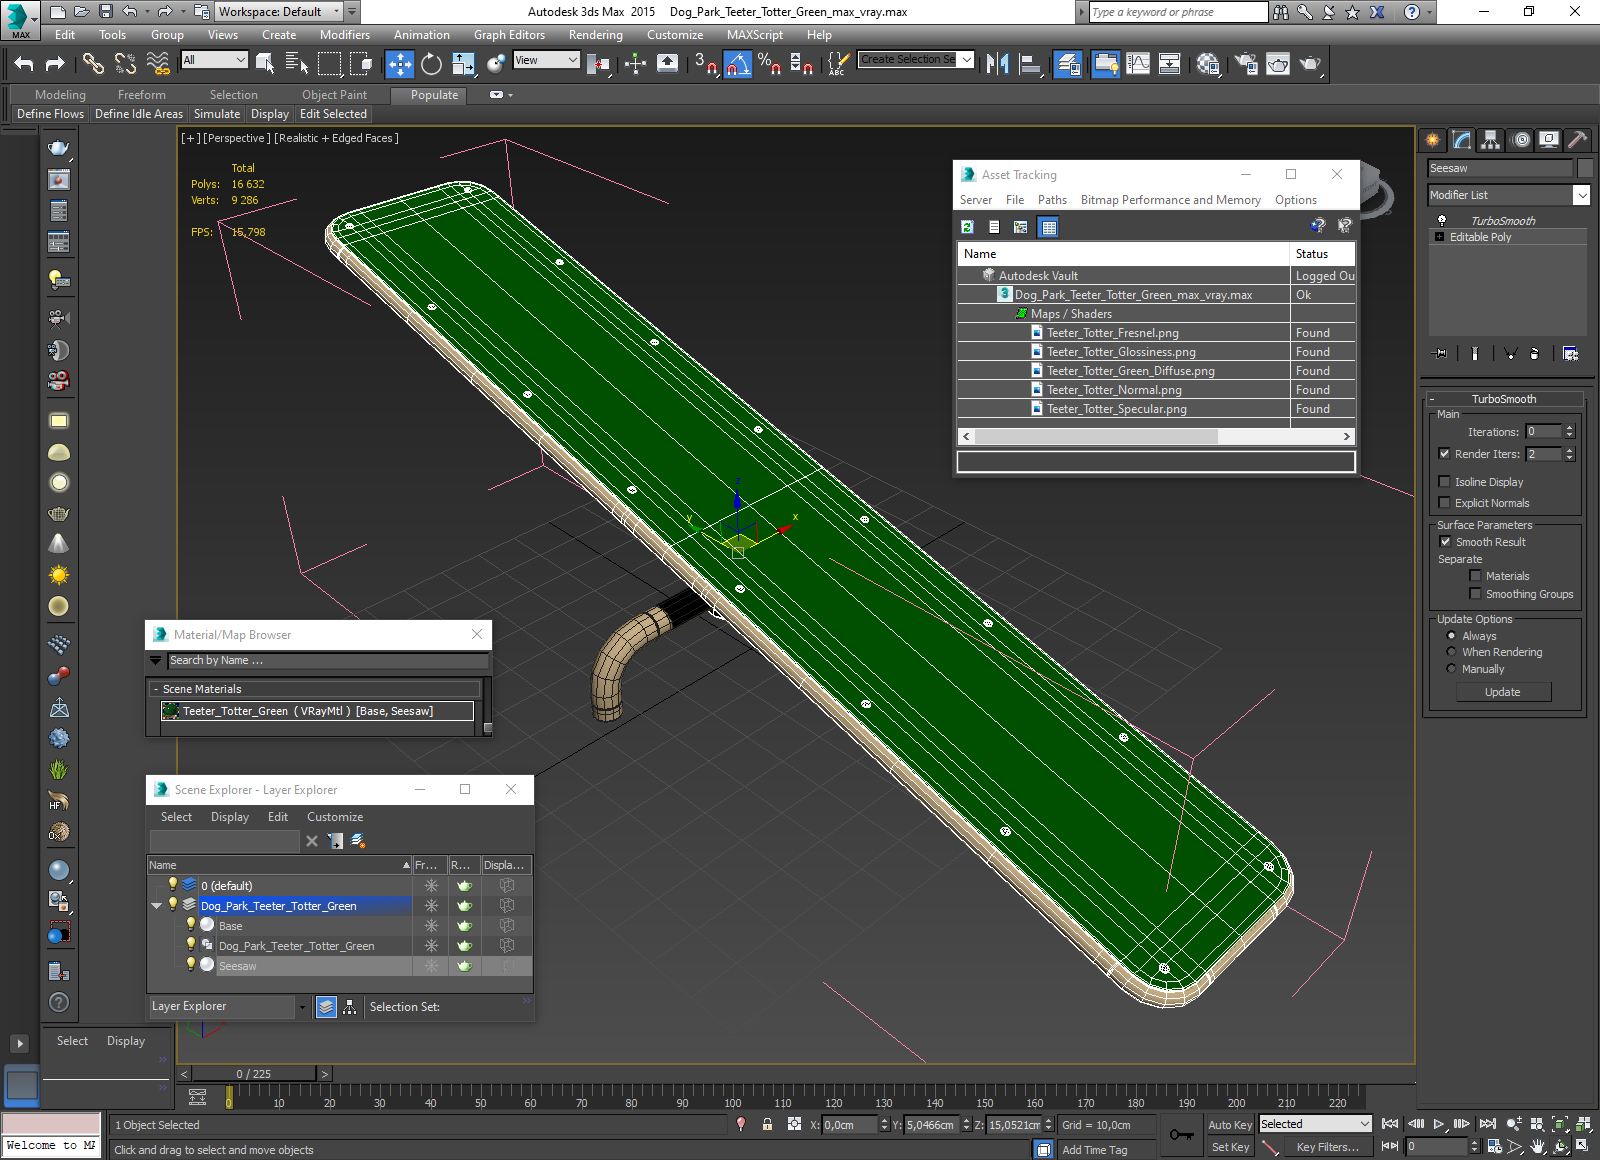
Task: Open the Create command panel tab
Action: click(1433, 140)
